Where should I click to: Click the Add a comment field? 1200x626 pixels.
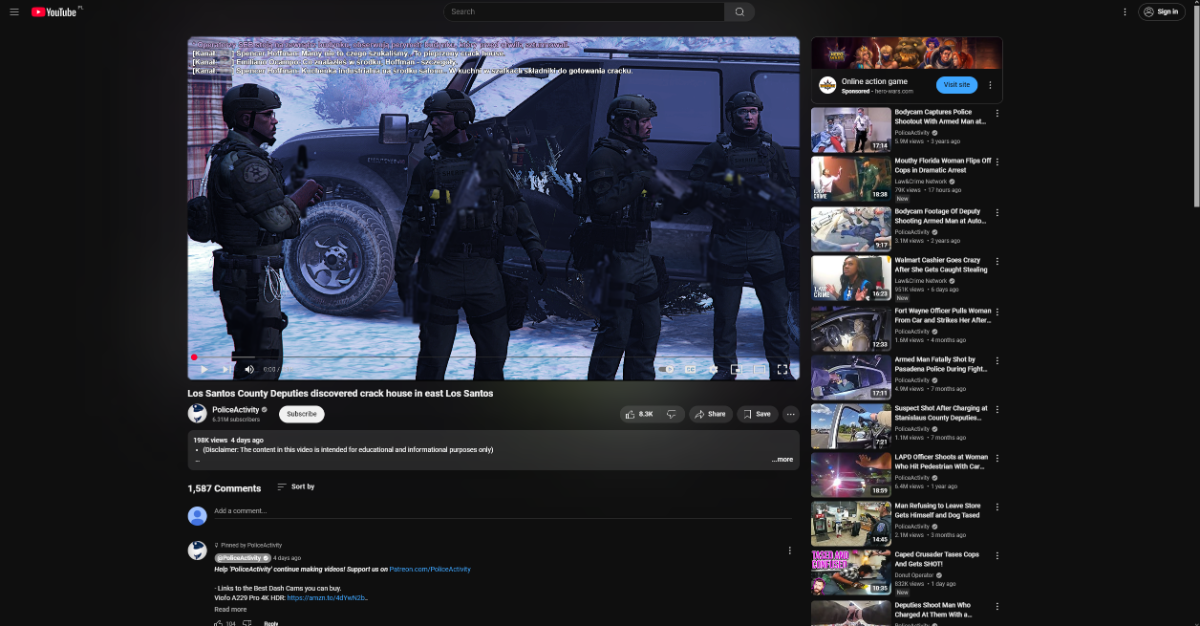(503, 511)
